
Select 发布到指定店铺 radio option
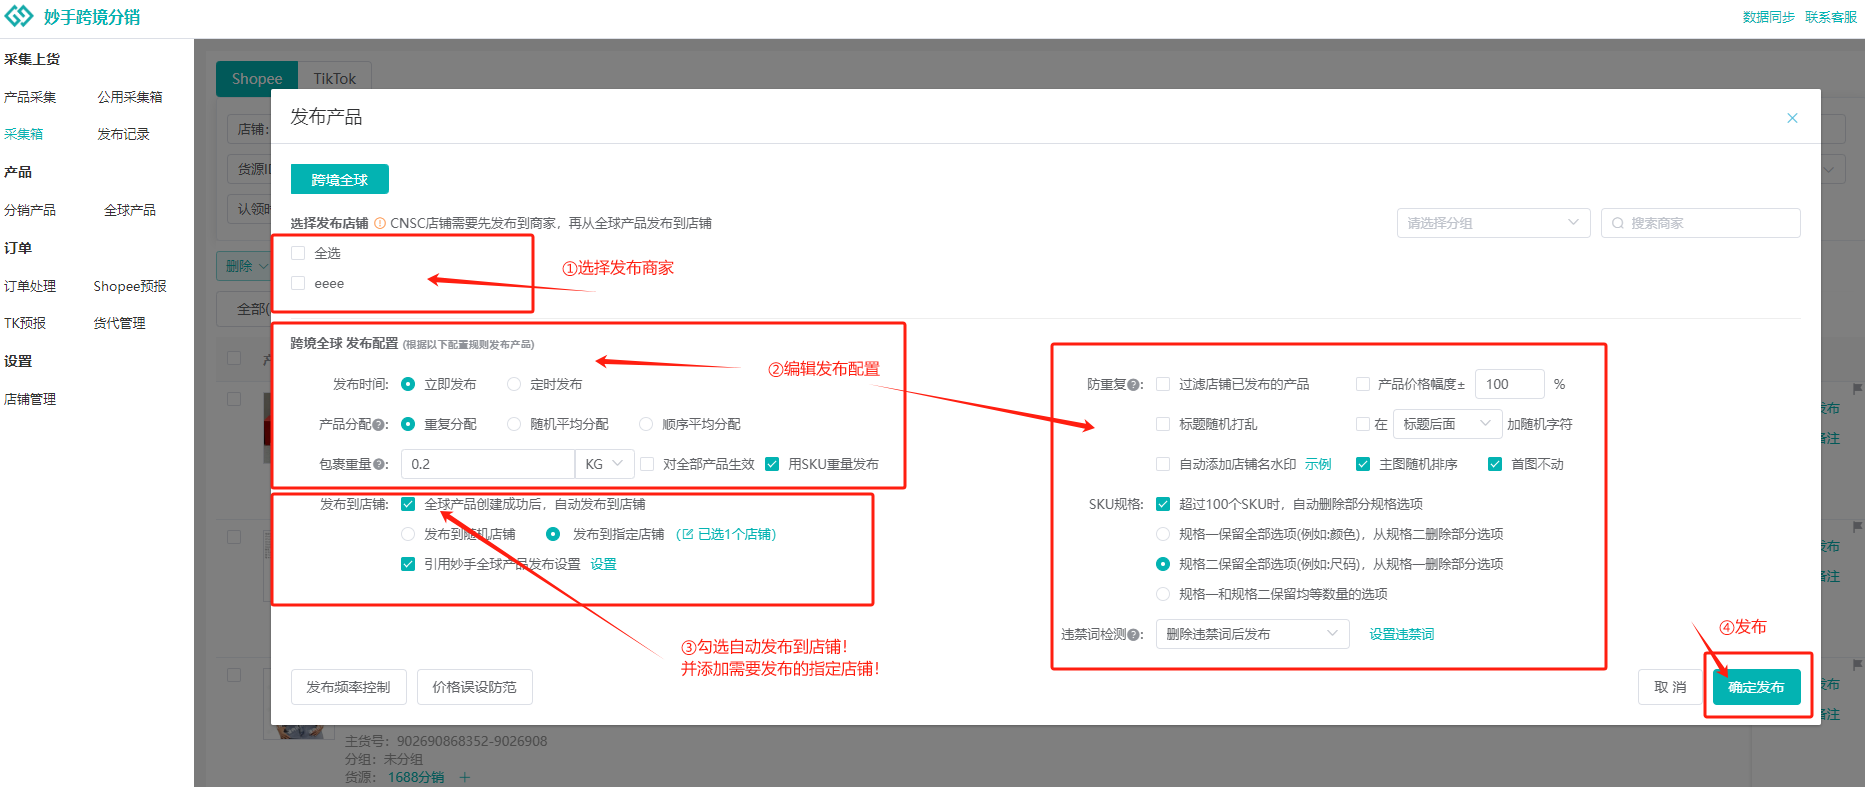(553, 534)
